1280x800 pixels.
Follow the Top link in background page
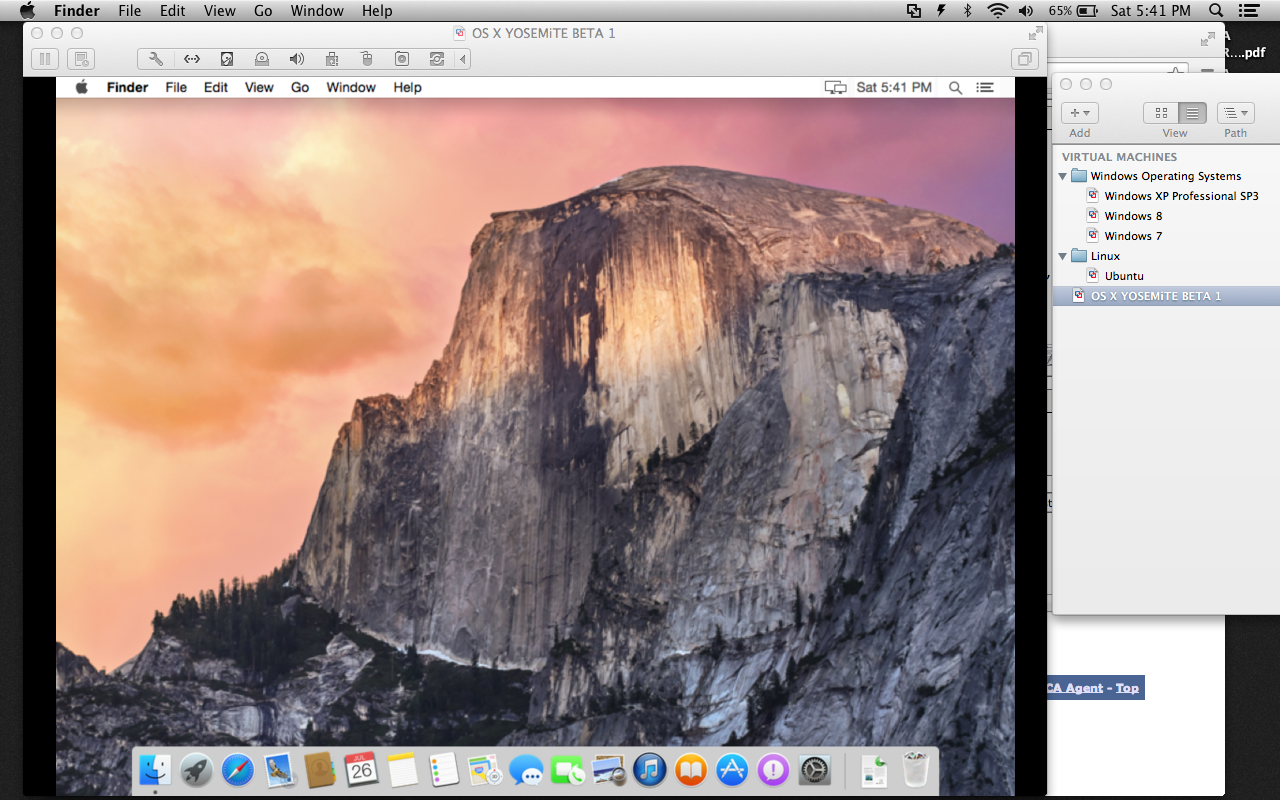tap(1127, 688)
